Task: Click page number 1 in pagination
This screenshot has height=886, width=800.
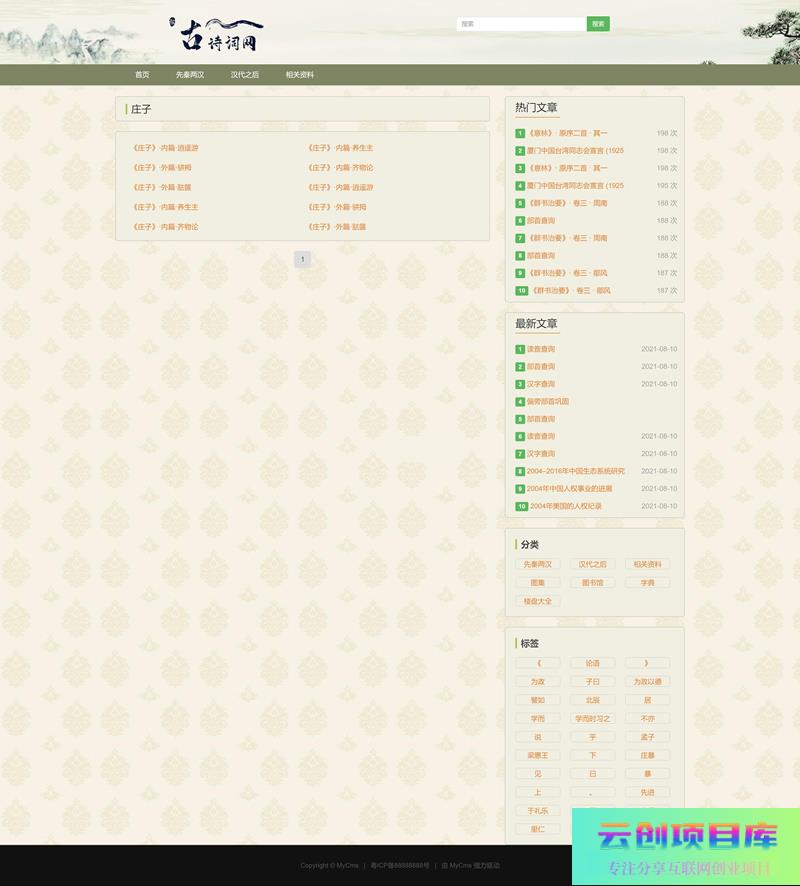Action: (x=302, y=259)
